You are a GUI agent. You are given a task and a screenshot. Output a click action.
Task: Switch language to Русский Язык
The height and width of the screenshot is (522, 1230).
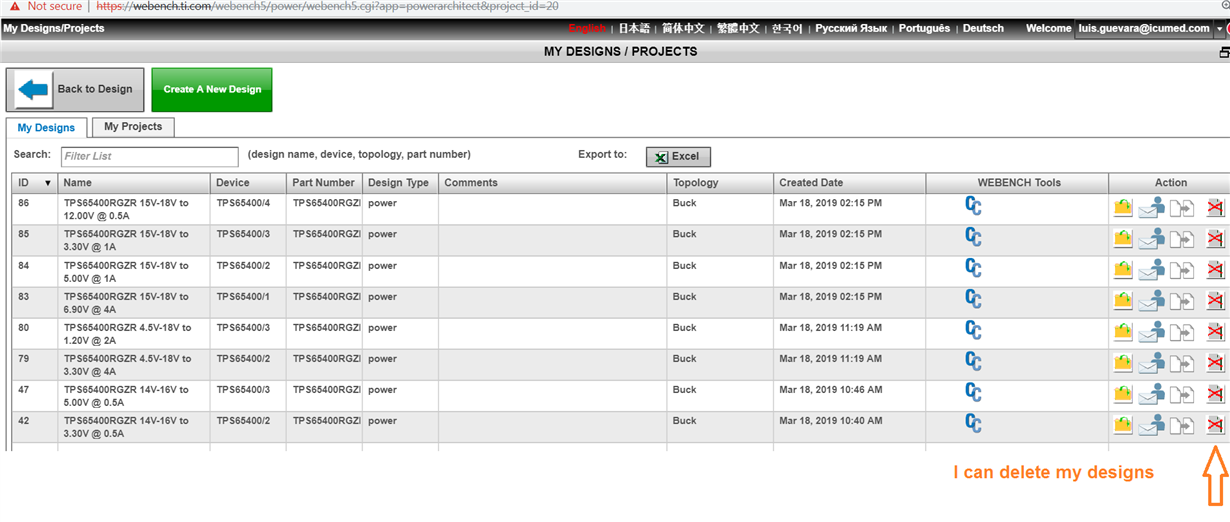[x=851, y=28]
